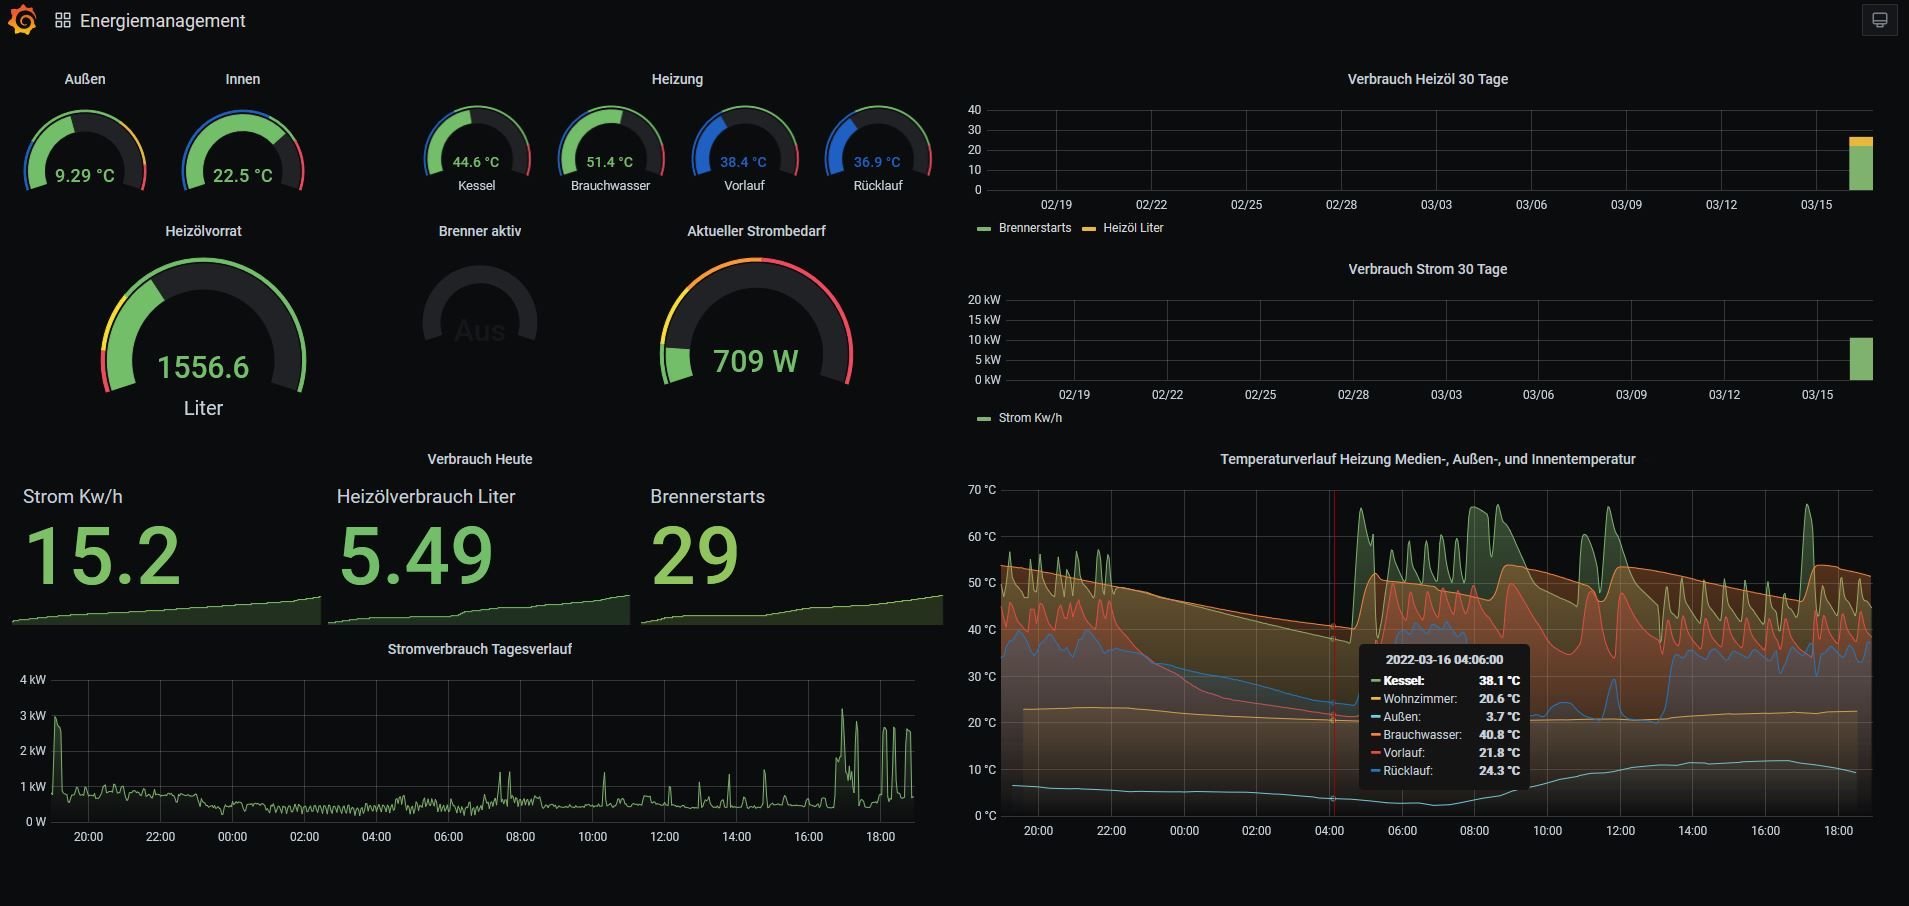Open Temperaturverlauf Heizung panel title menu
Viewport: 1909px width, 906px height.
point(1427,459)
